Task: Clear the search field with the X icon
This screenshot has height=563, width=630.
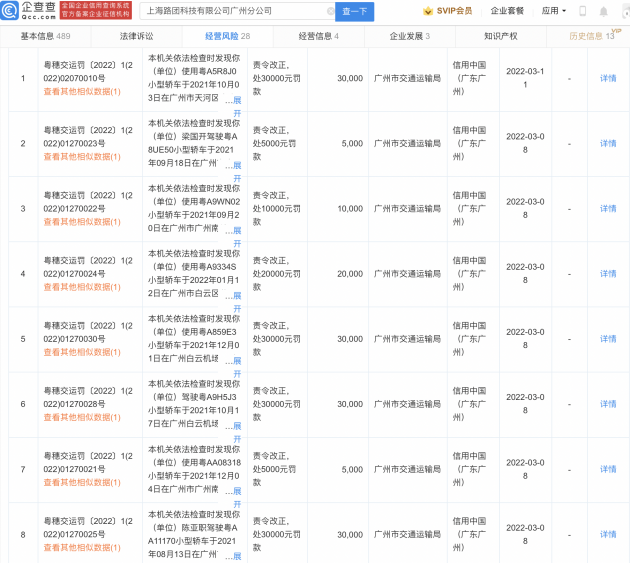Action: tap(331, 11)
